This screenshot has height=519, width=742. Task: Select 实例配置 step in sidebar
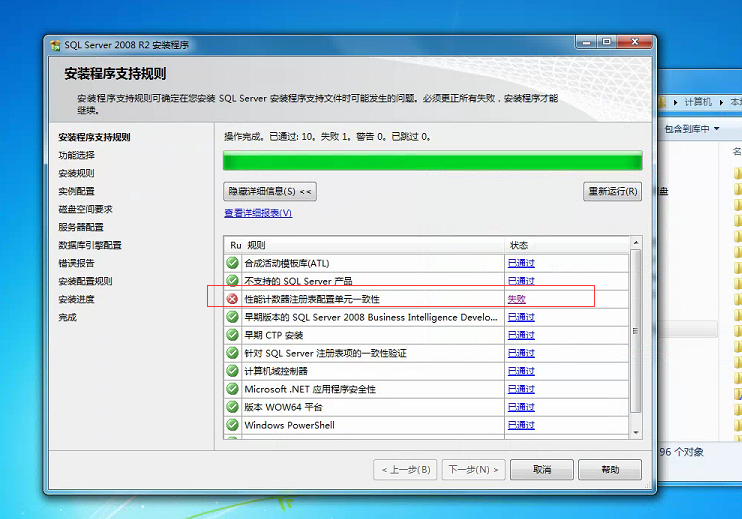pos(76,191)
